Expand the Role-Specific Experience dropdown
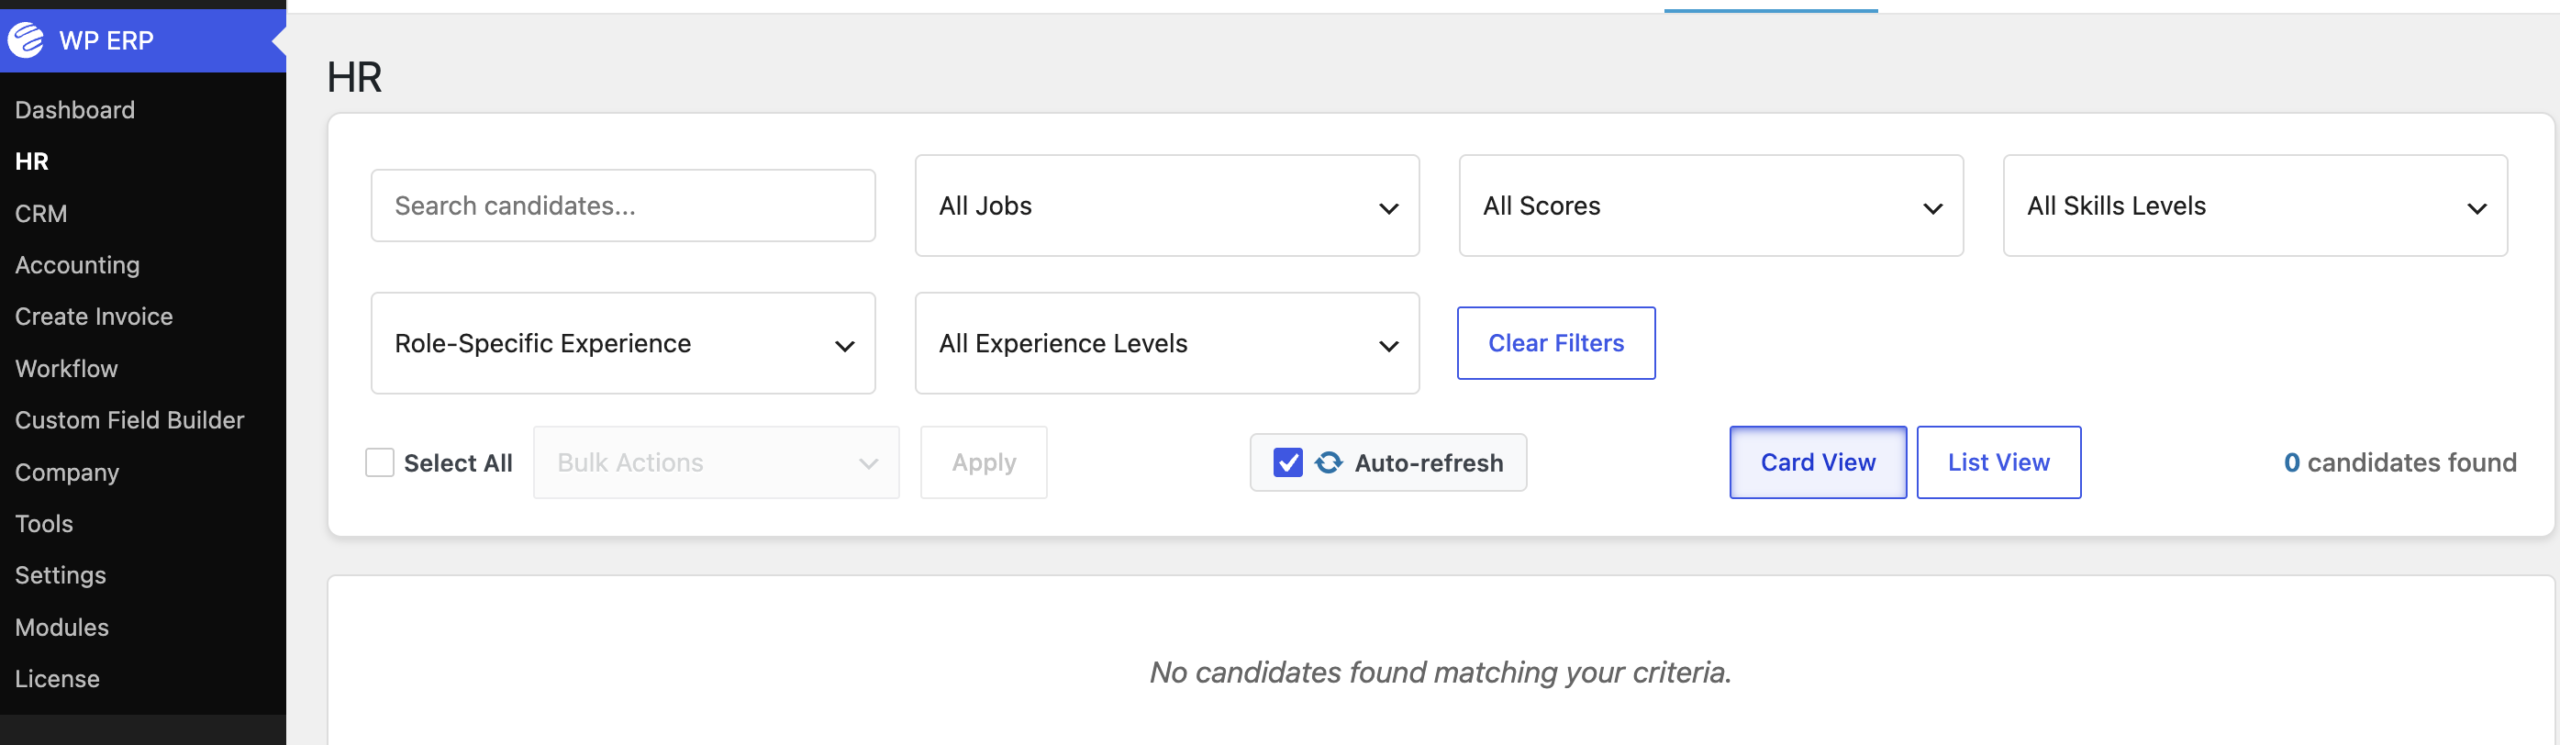This screenshot has height=745, width=2560. pyautogui.click(x=623, y=343)
